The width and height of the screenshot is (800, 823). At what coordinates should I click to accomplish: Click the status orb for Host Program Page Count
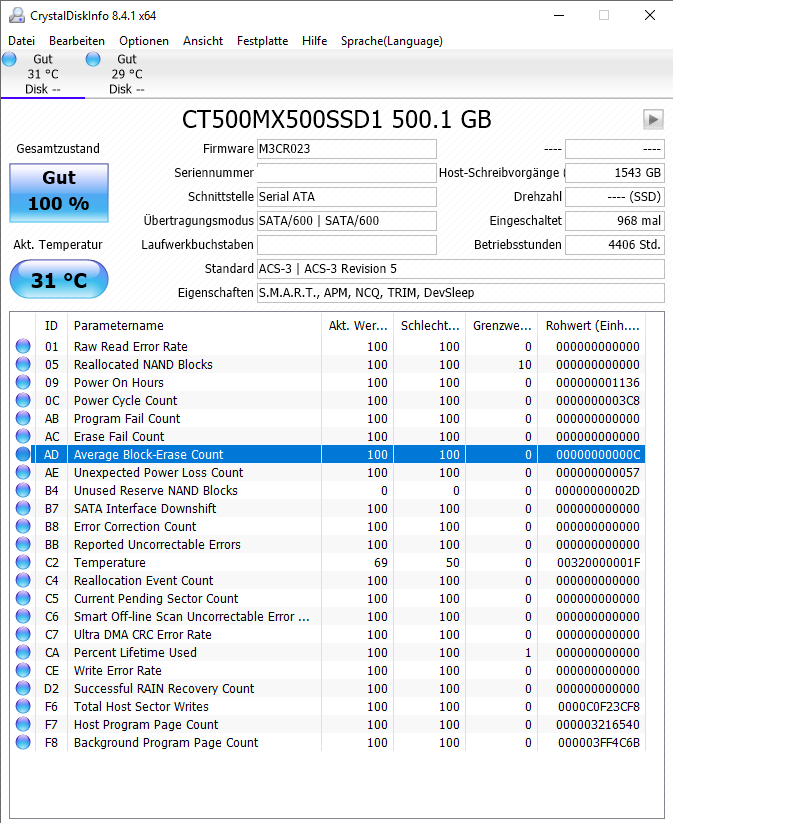coord(23,724)
